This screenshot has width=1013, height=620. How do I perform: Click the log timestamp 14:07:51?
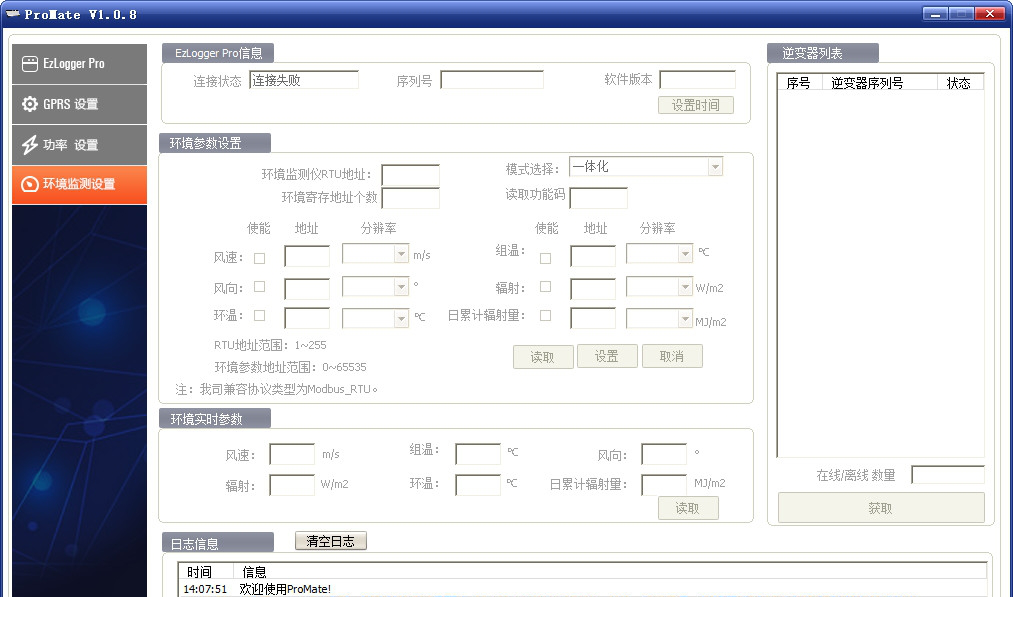pyautogui.click(x=205, y=589)
